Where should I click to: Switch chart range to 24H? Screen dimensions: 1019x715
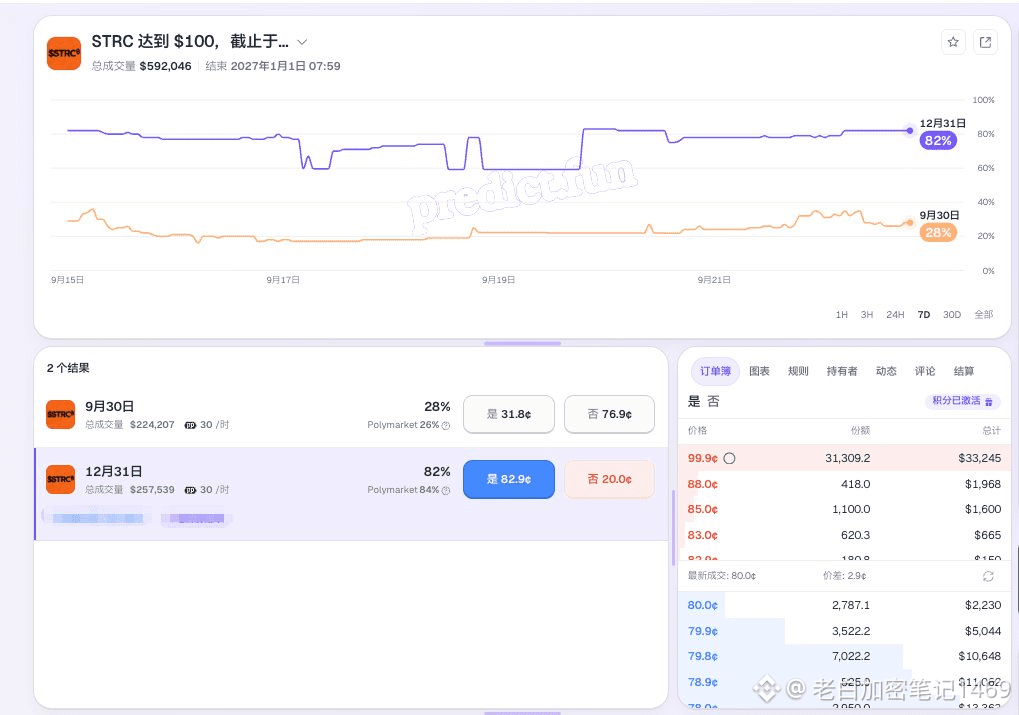(895, 315)
